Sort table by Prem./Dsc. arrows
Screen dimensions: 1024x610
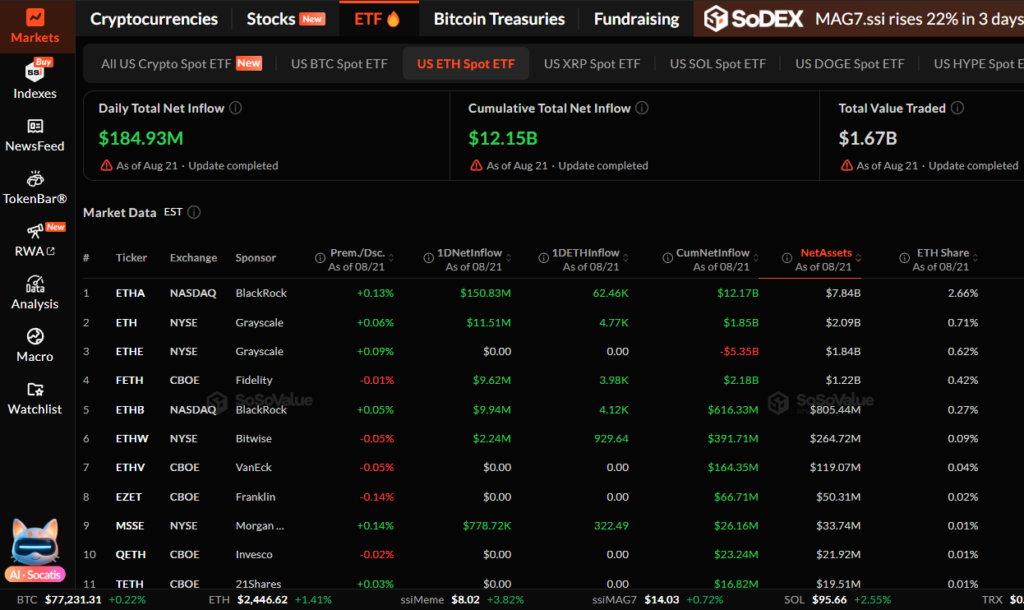pyautogui.click(x=391, y=258)
